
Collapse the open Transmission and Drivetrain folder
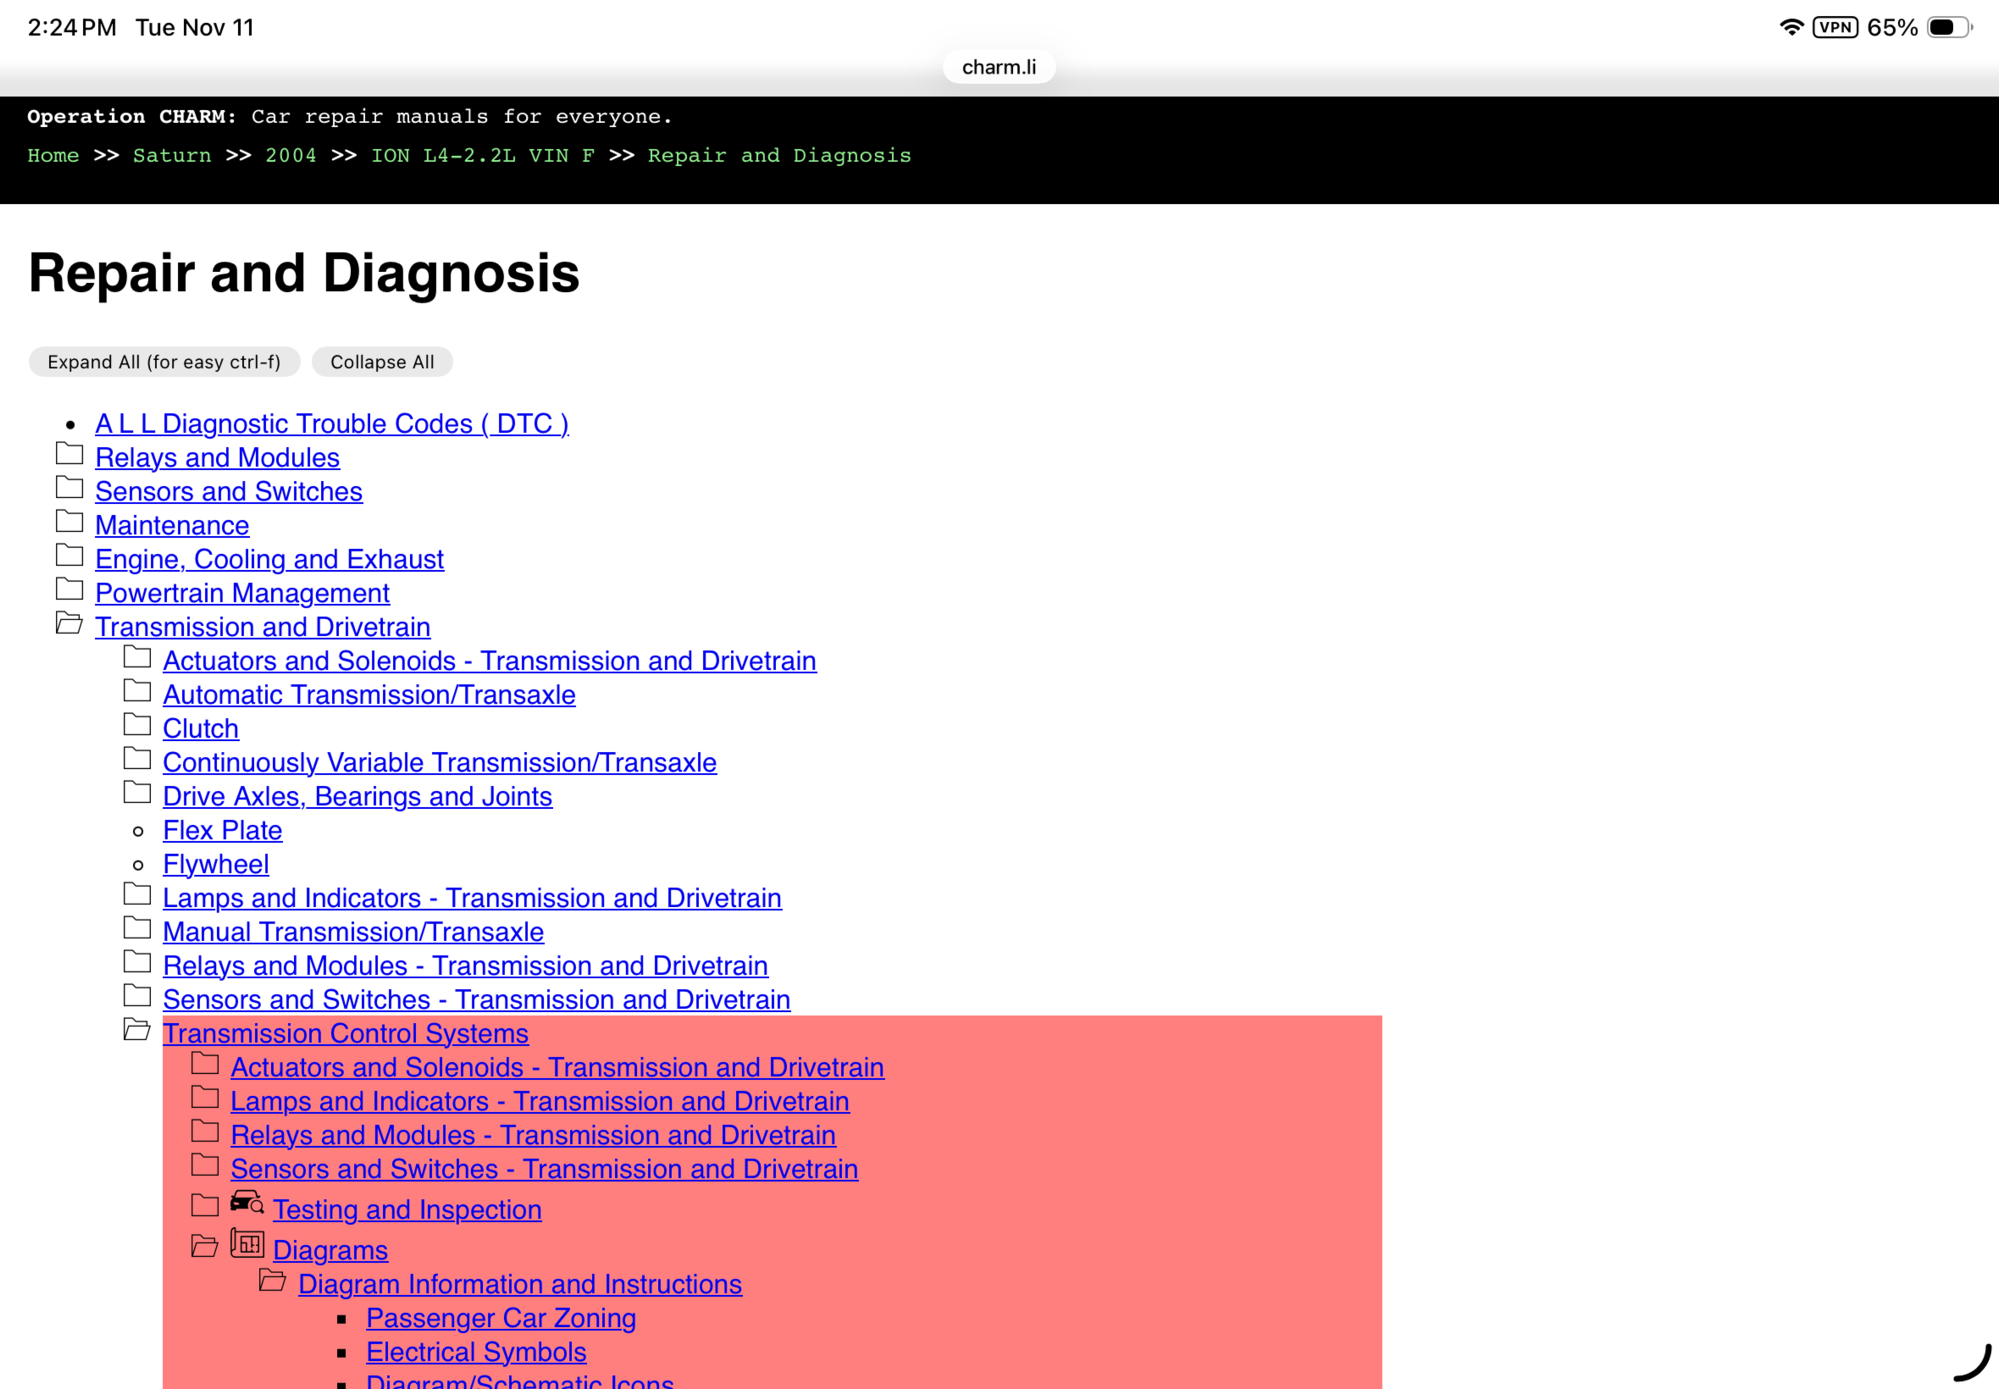69,624
